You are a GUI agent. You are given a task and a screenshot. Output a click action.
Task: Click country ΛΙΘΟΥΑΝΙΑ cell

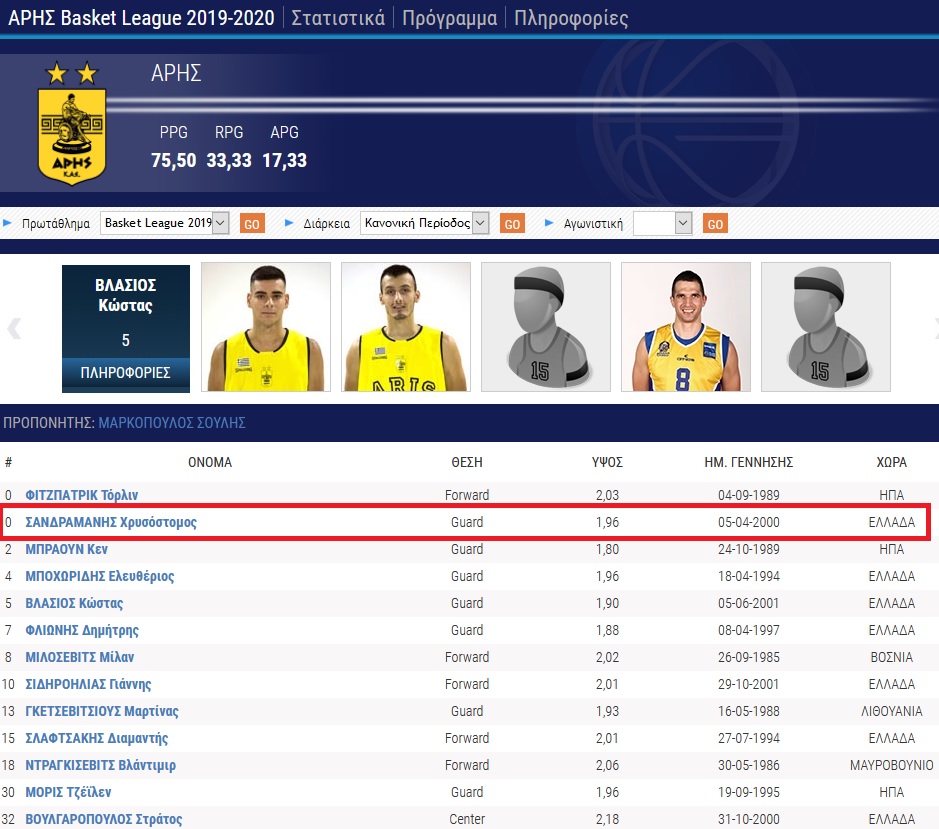coord(892,711)
